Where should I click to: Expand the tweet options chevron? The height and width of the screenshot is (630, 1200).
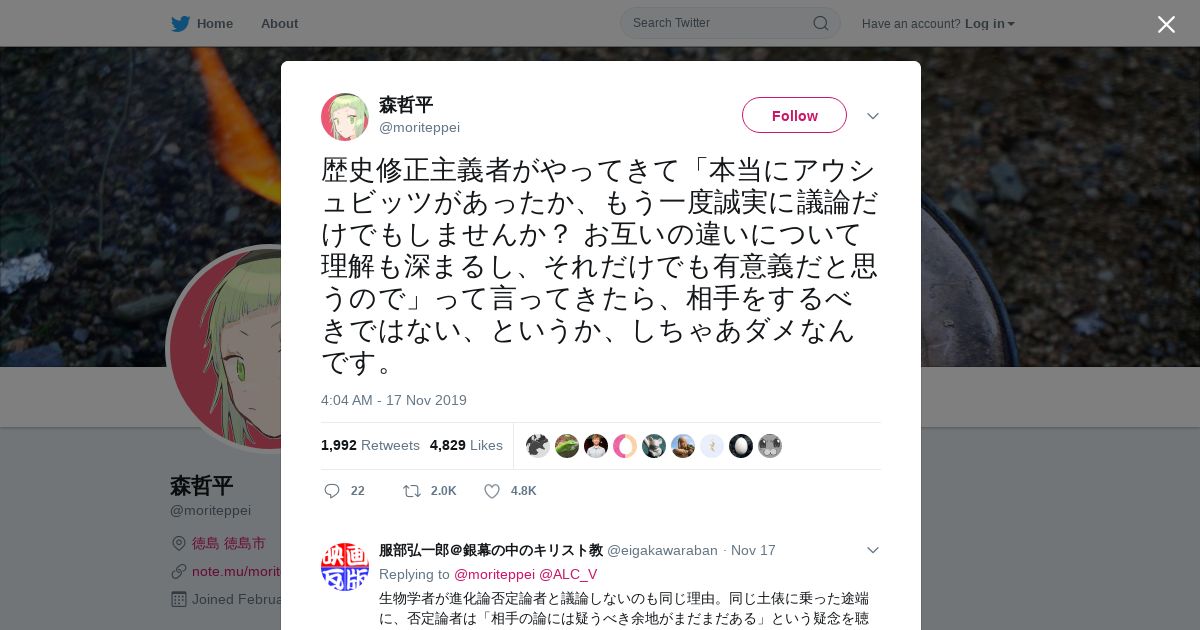pos(872,116)
